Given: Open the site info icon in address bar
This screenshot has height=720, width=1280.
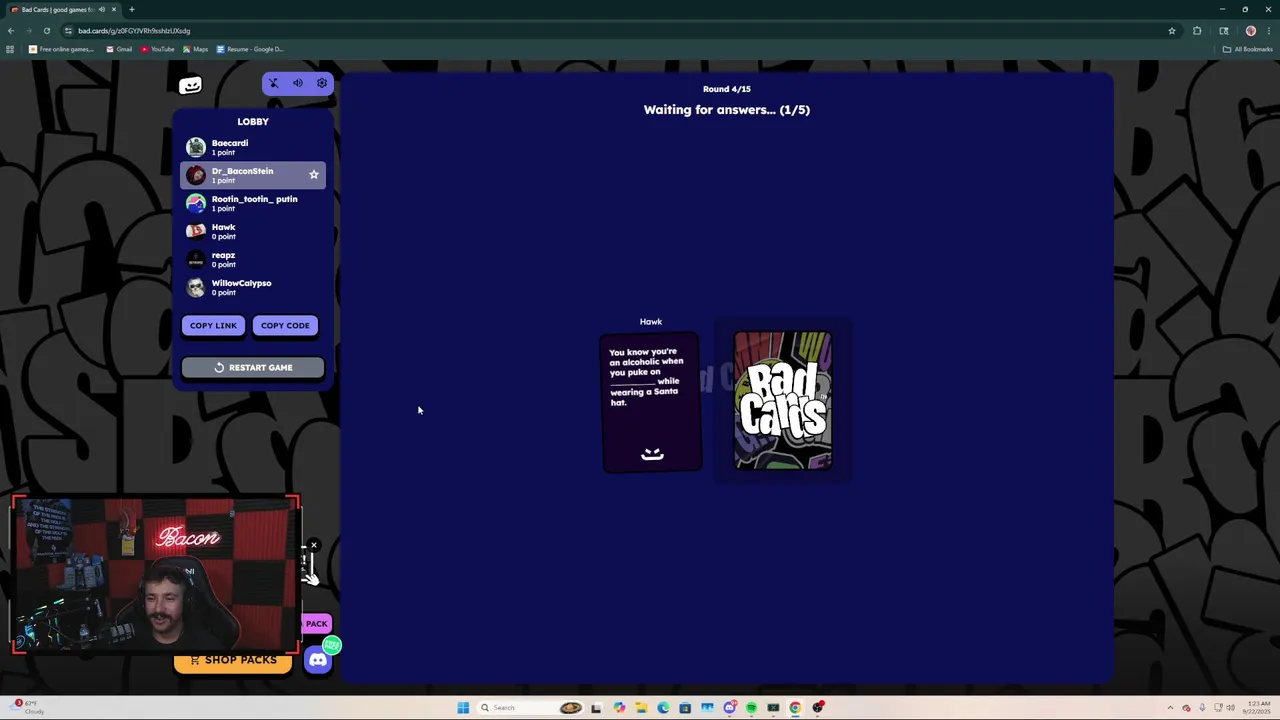Looking at the screenshot, I should [68, 31].
